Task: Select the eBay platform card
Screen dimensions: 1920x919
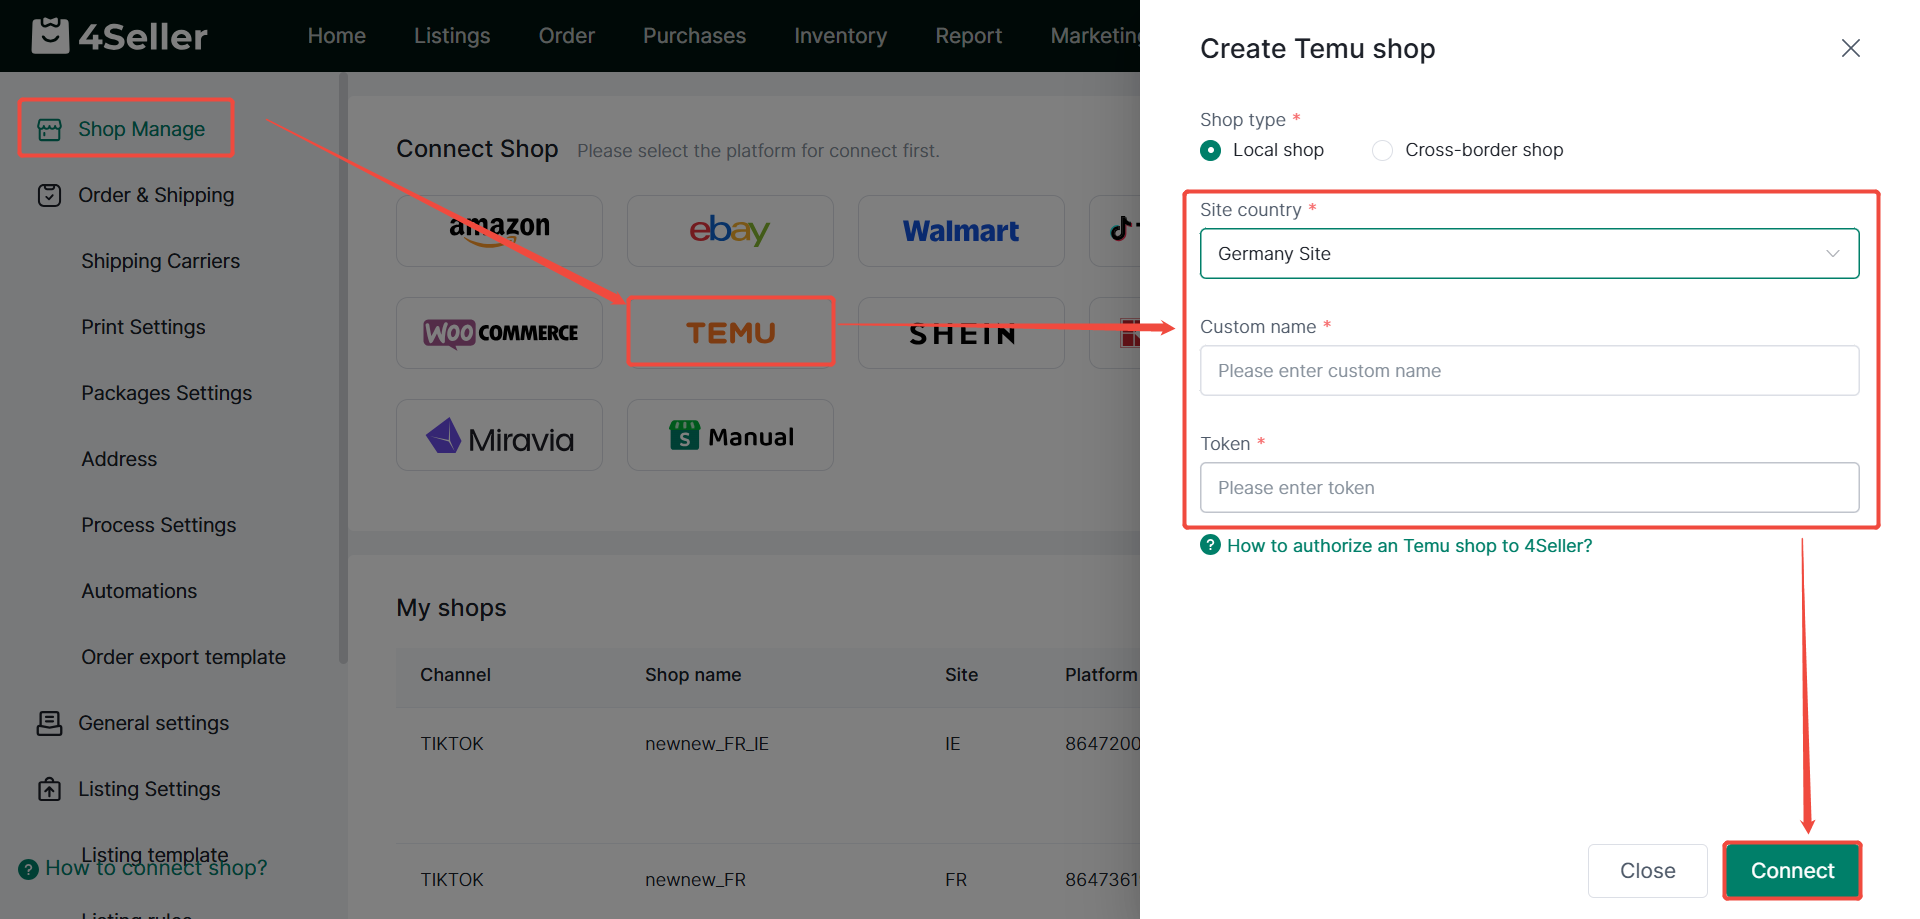Action: click(730, 231)
